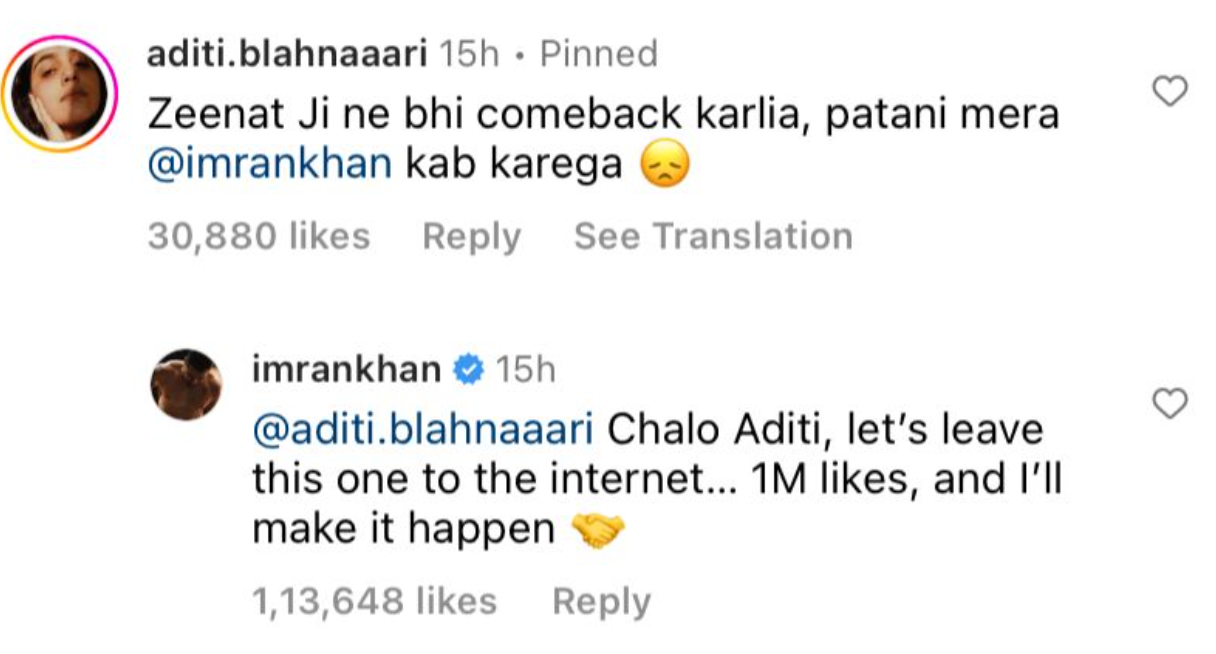Open aditi.blahnaaari's profile picture
The image size is (1216, 654).
pos(59,95)
